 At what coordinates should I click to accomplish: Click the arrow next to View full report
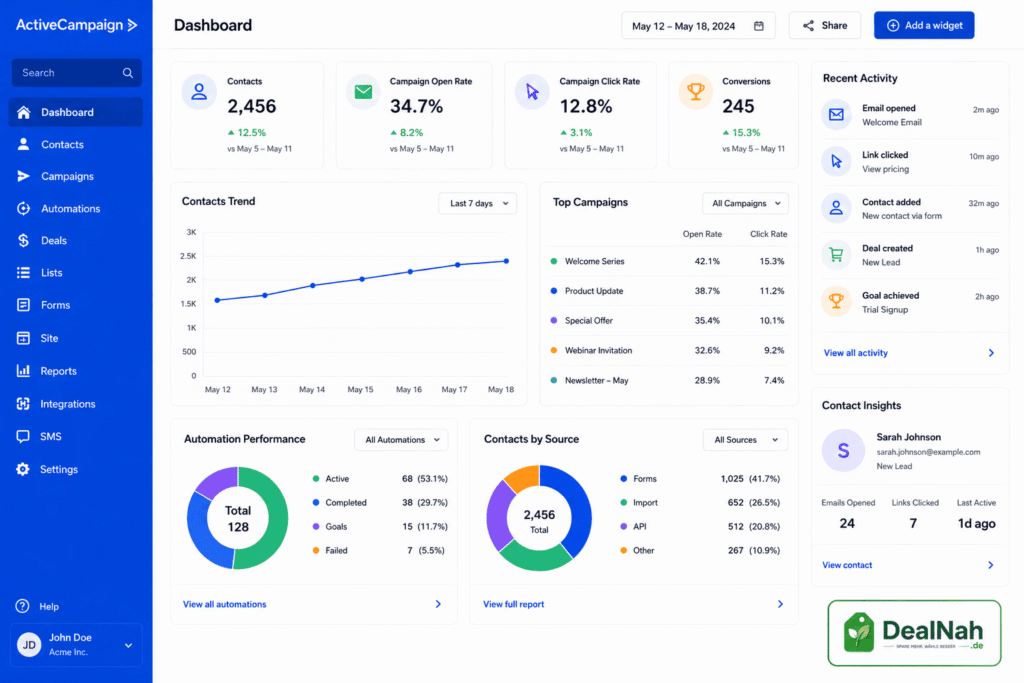coord(780,604)
